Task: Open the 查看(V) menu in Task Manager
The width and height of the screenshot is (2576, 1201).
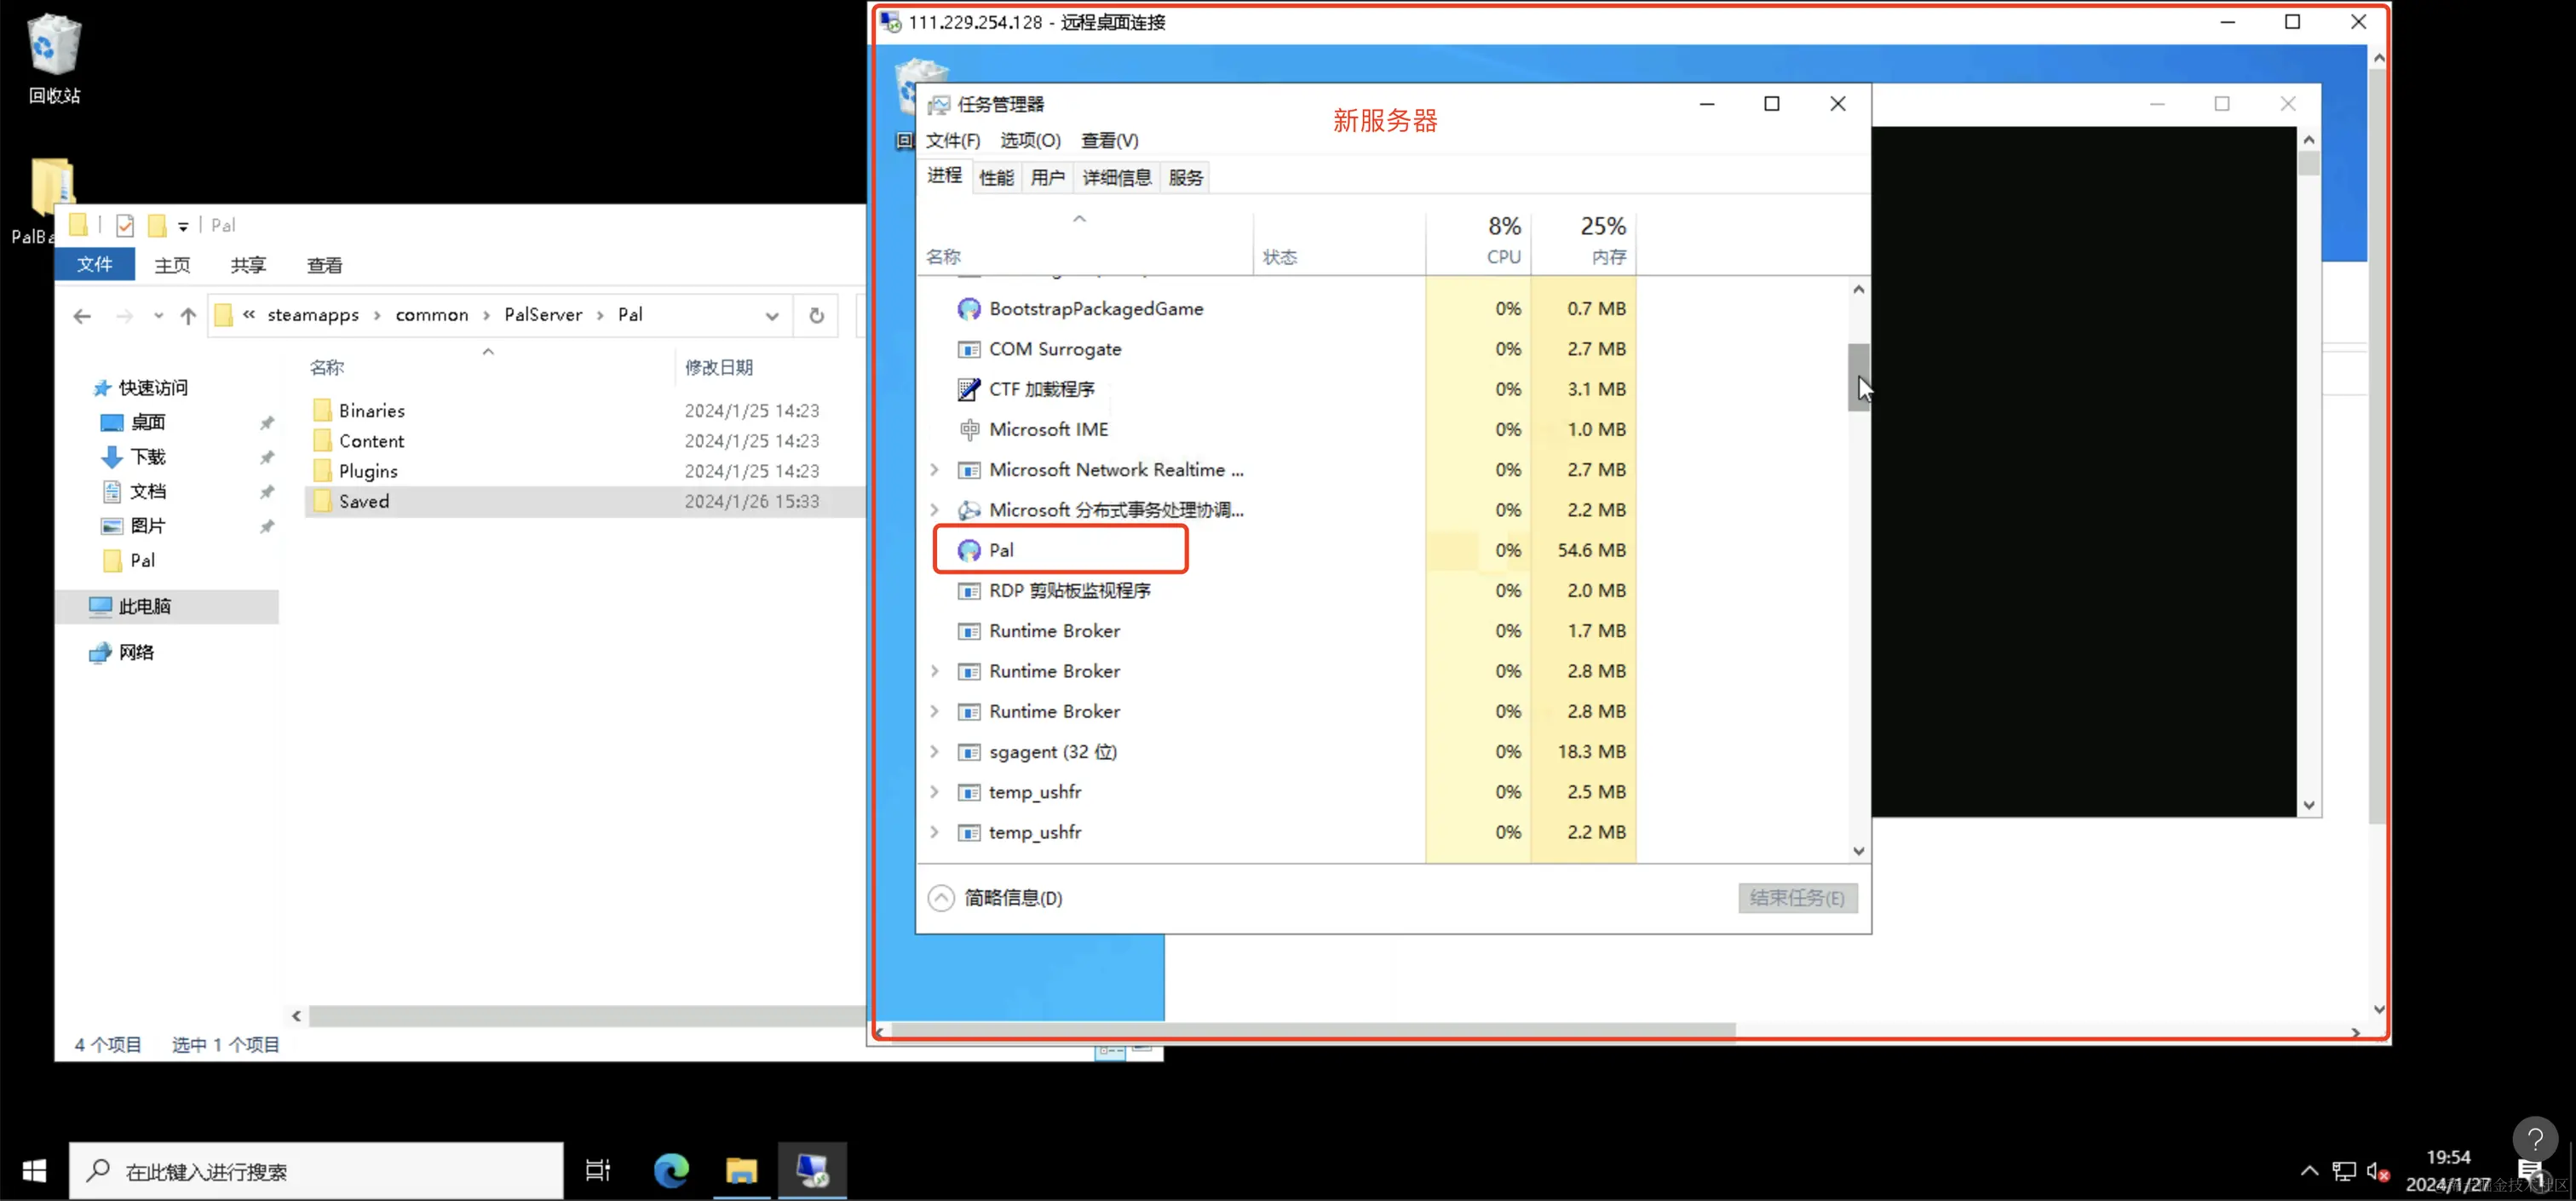Action: pos(1109,141)
